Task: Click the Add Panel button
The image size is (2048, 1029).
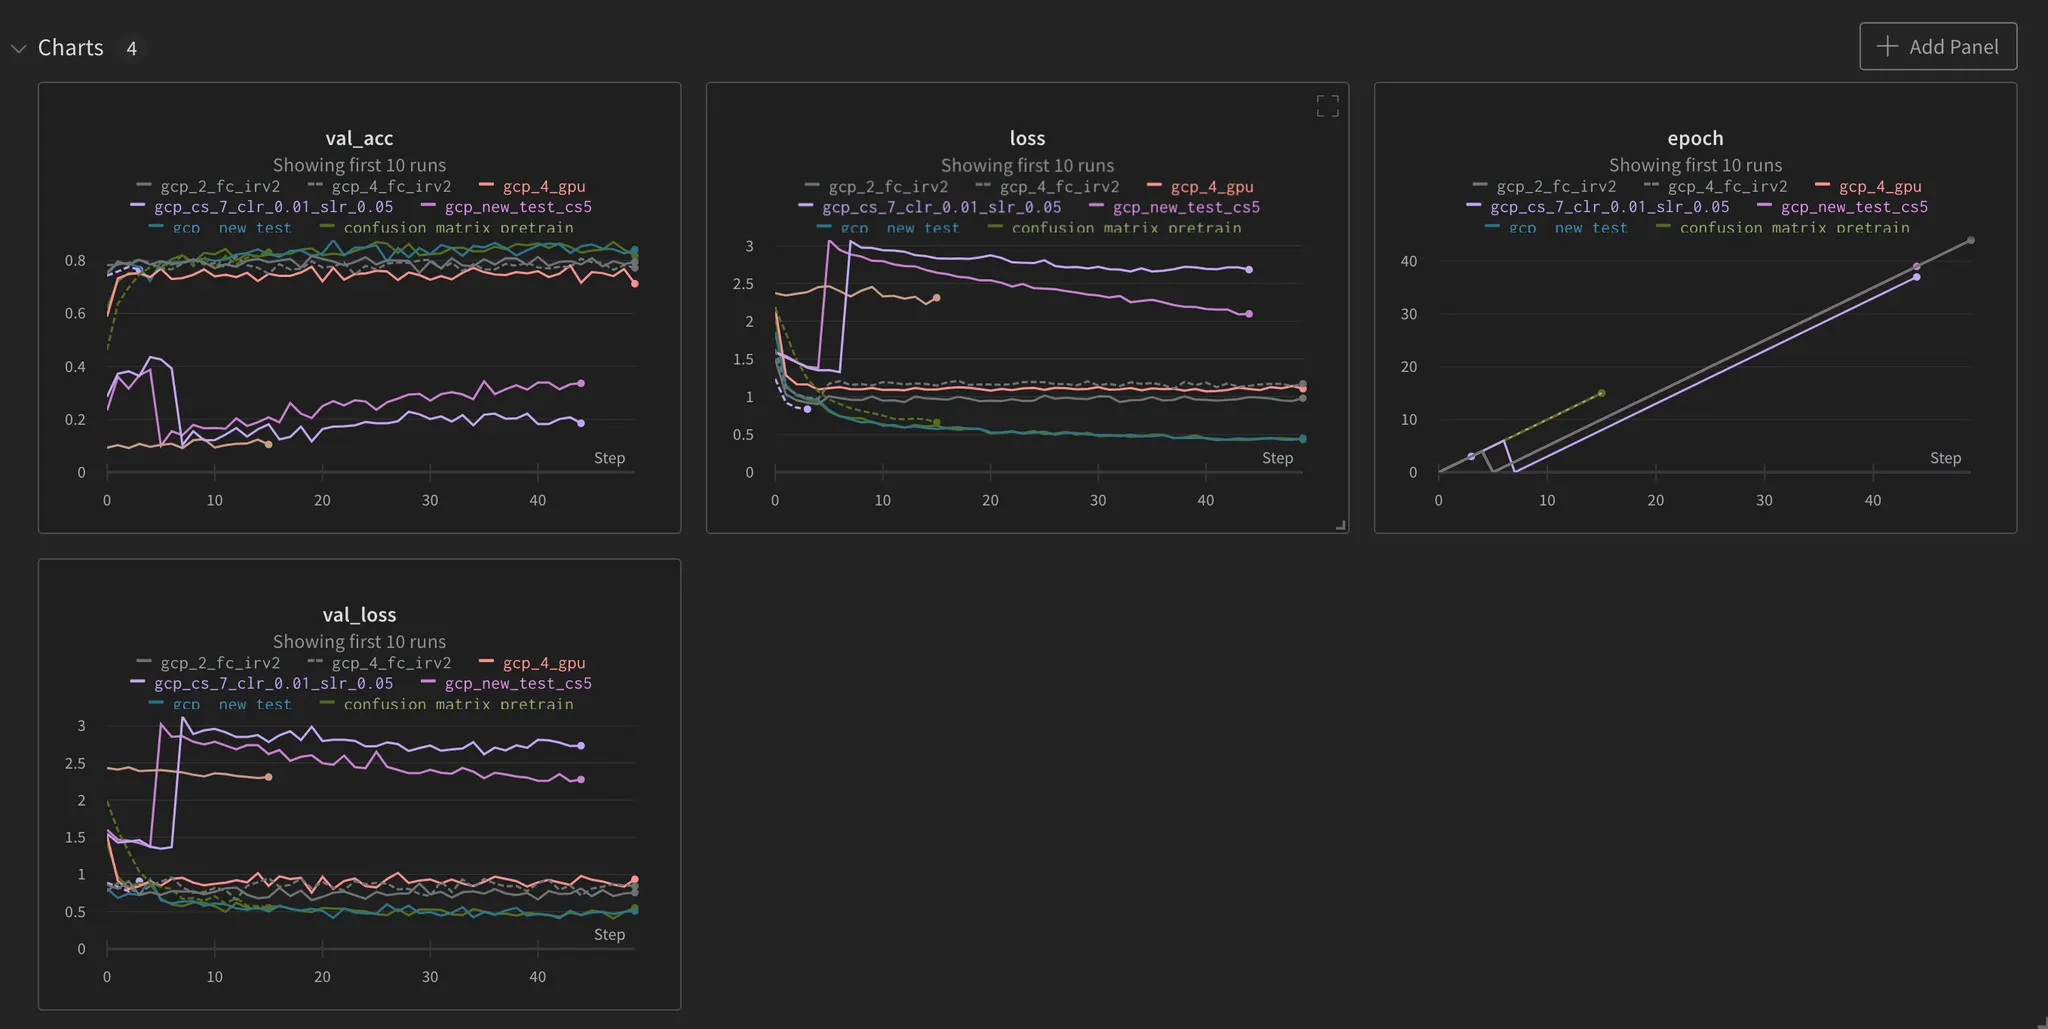Action: point(1937,46)
